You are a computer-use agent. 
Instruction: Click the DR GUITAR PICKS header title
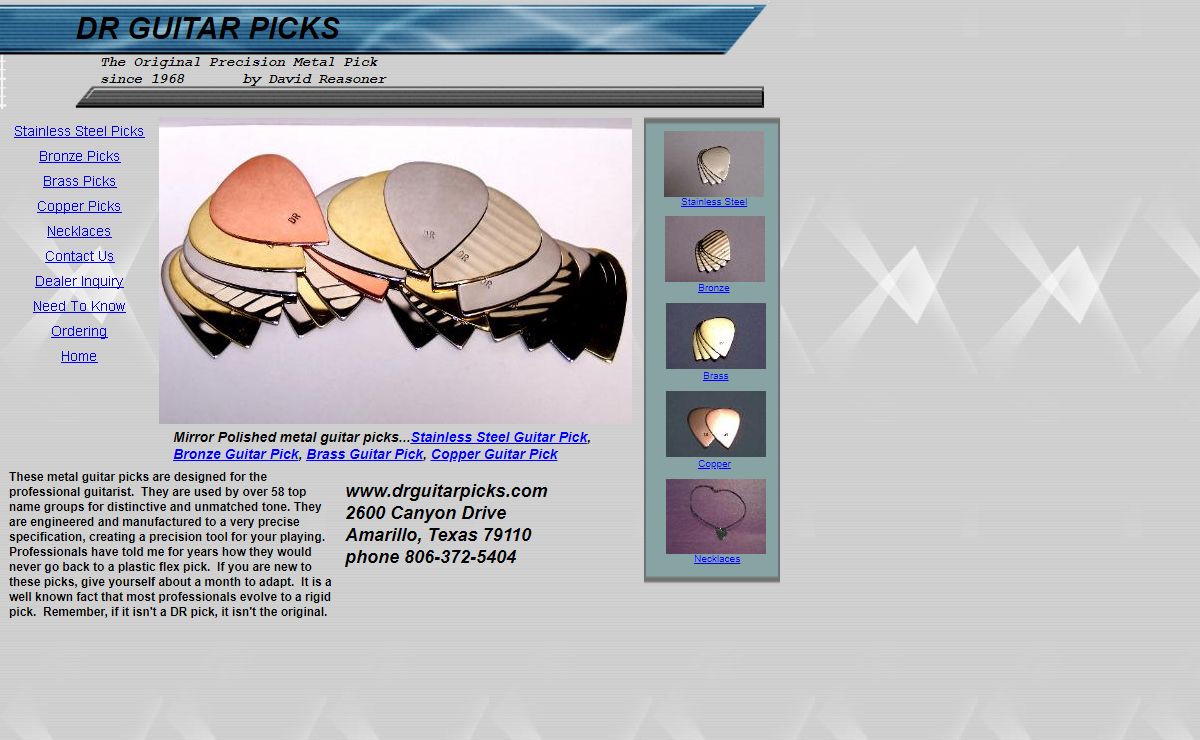tap(208, 29)
